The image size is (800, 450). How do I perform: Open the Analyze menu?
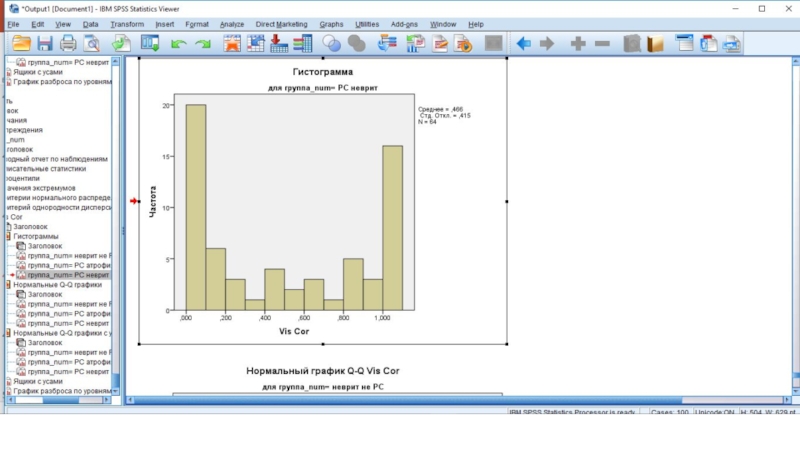(x=231, y=23)
